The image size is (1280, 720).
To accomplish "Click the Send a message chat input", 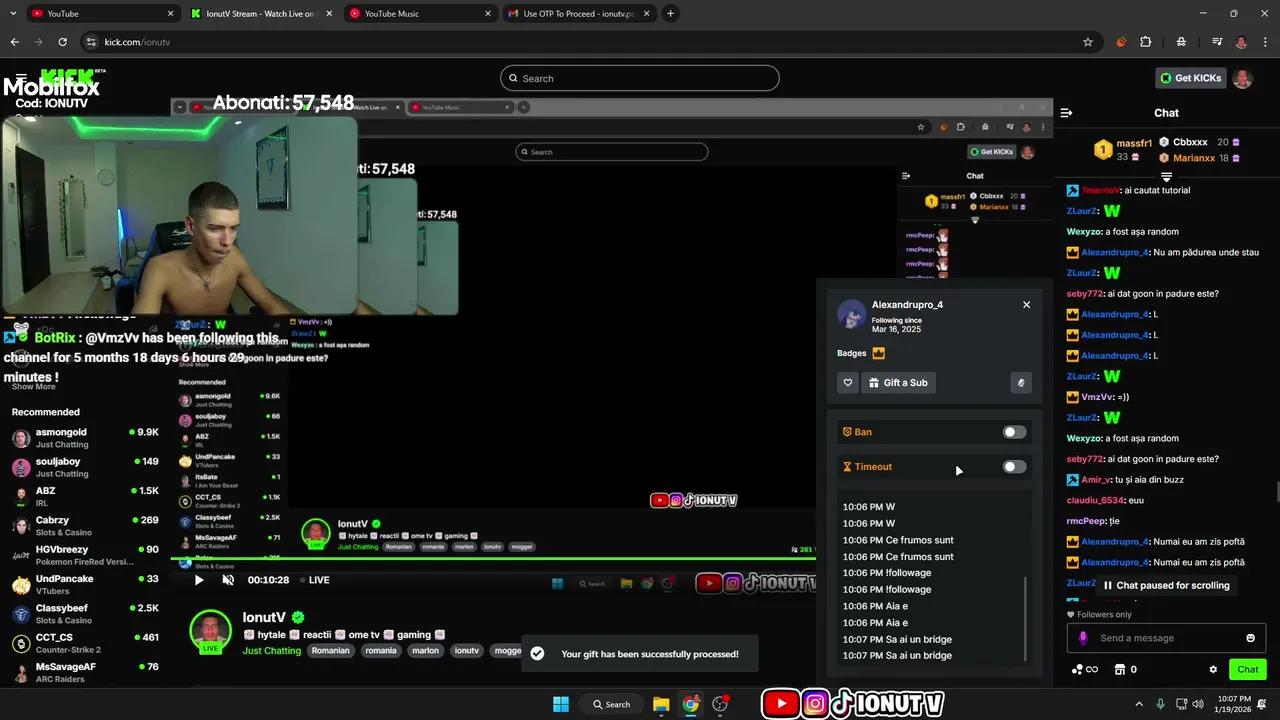I will coord(1166,638).
